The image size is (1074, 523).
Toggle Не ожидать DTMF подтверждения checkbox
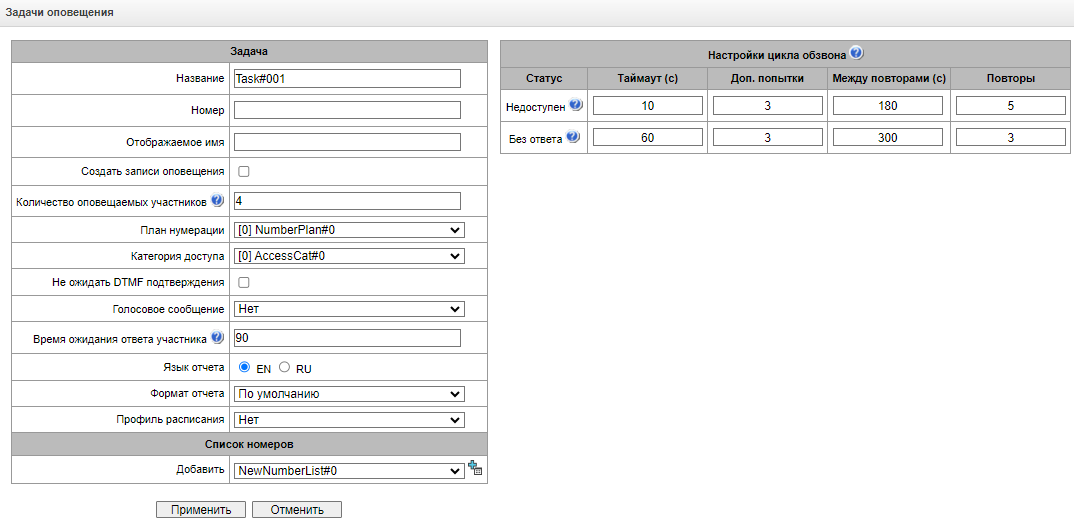coord(244,282)
